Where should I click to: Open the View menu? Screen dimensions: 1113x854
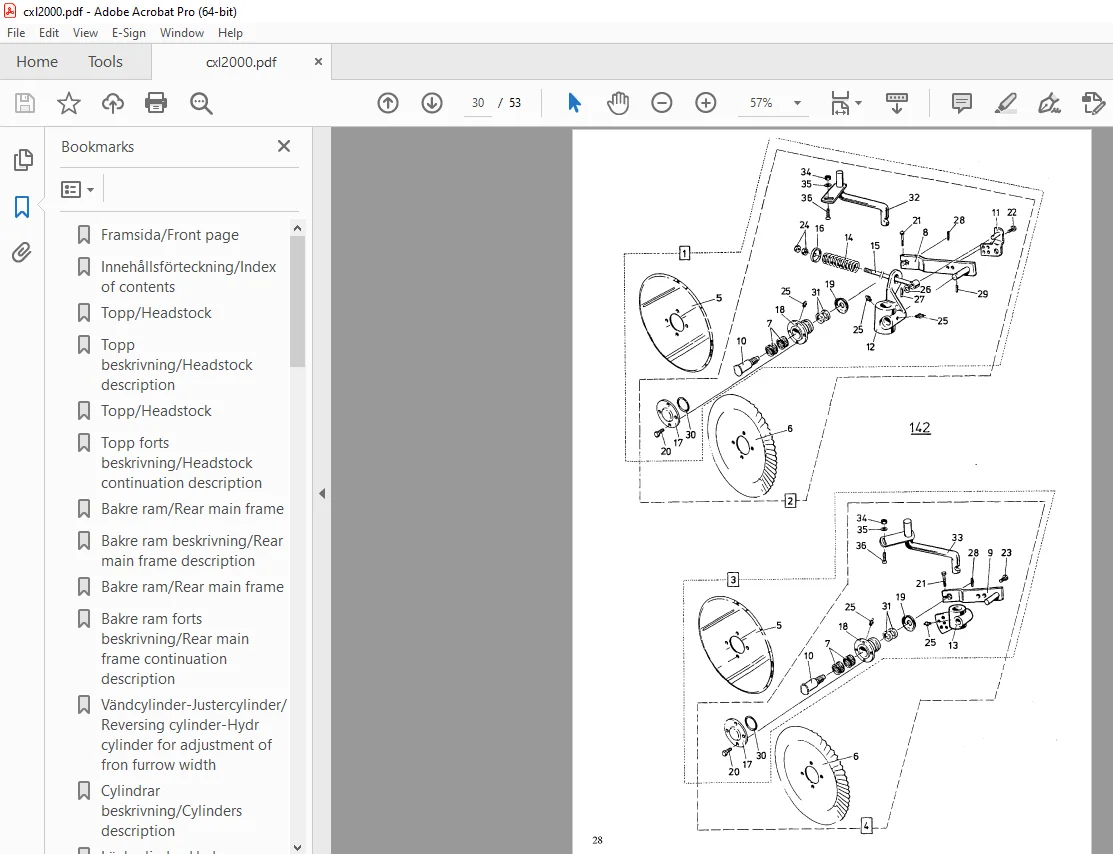(x=85, y=33)
